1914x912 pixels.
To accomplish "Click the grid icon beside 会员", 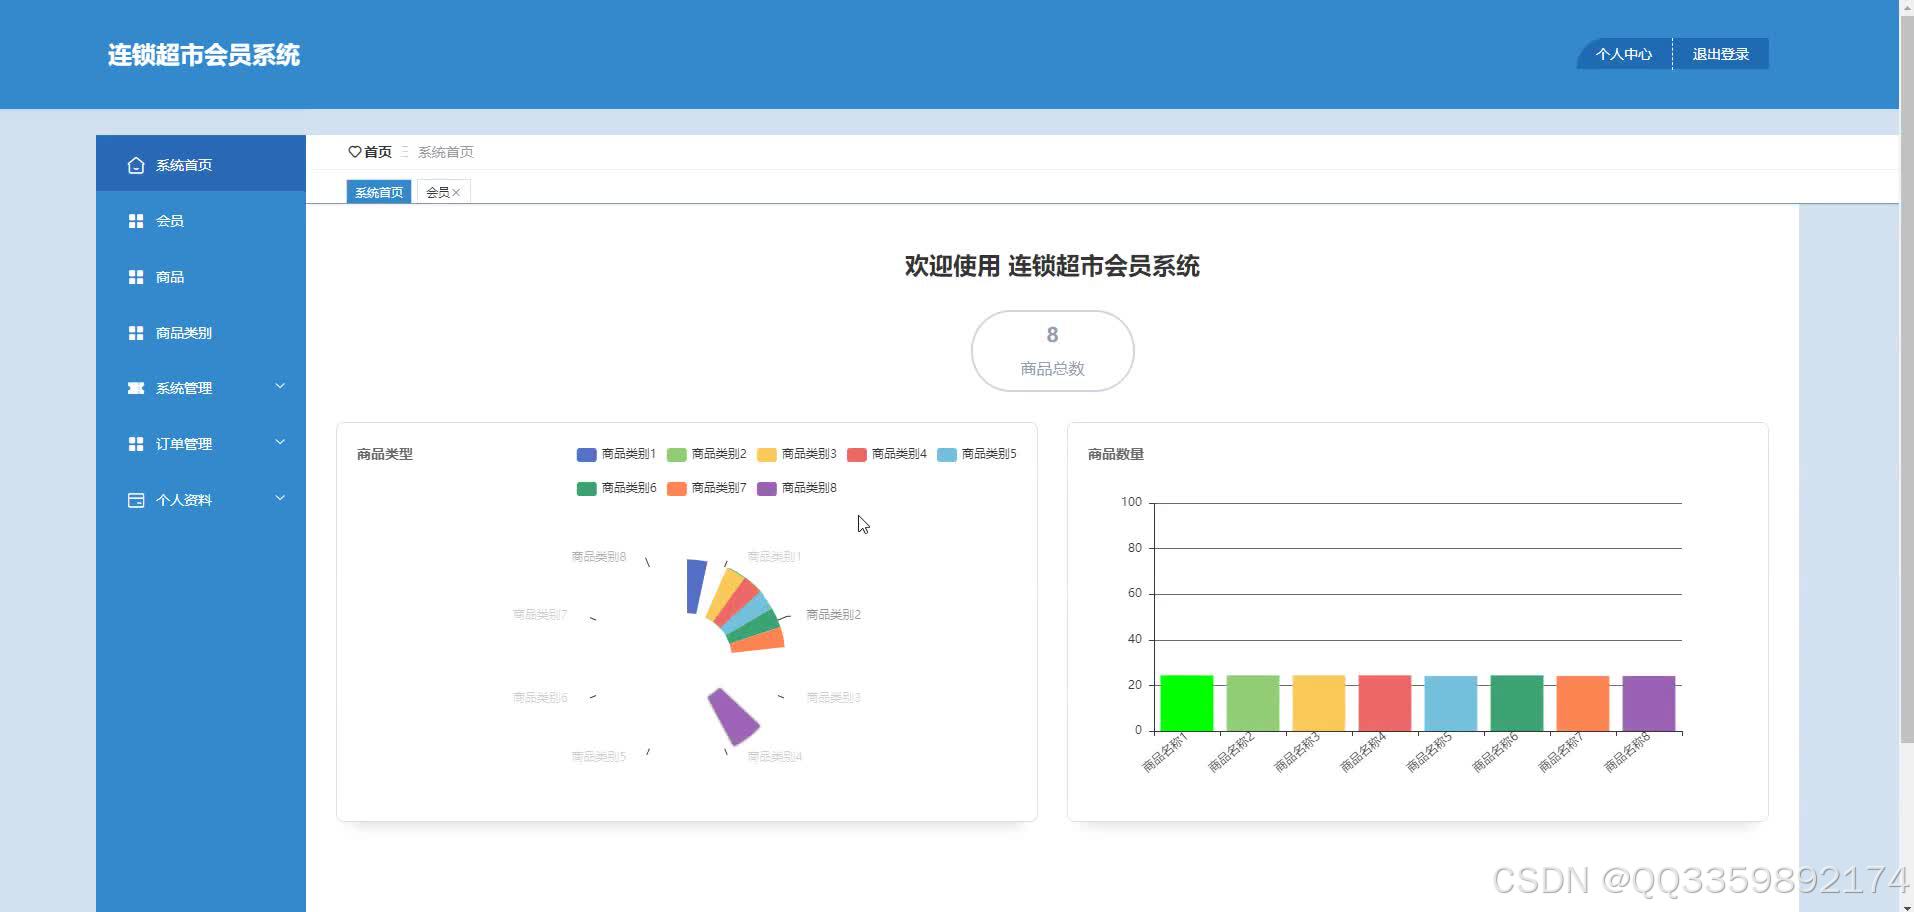I will click(x=136, y=221).
